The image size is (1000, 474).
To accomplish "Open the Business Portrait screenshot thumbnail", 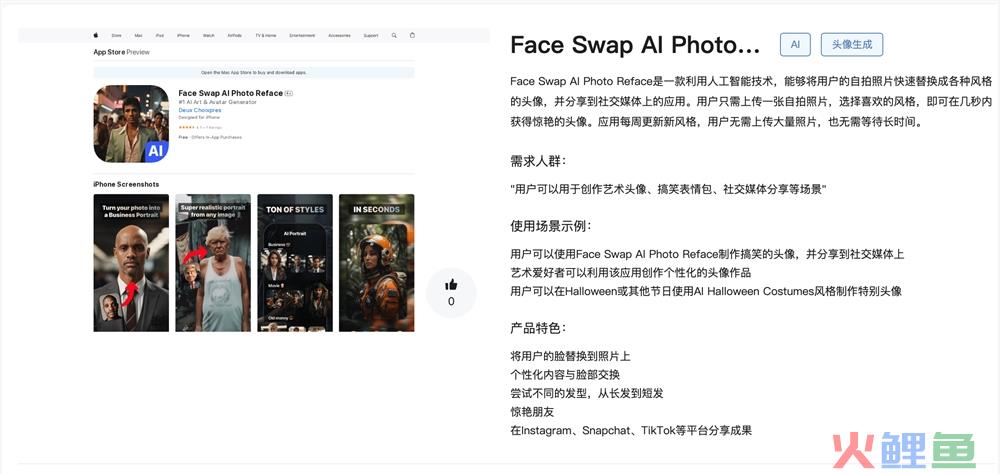I will pyautogui.click(x=131, y=263).
